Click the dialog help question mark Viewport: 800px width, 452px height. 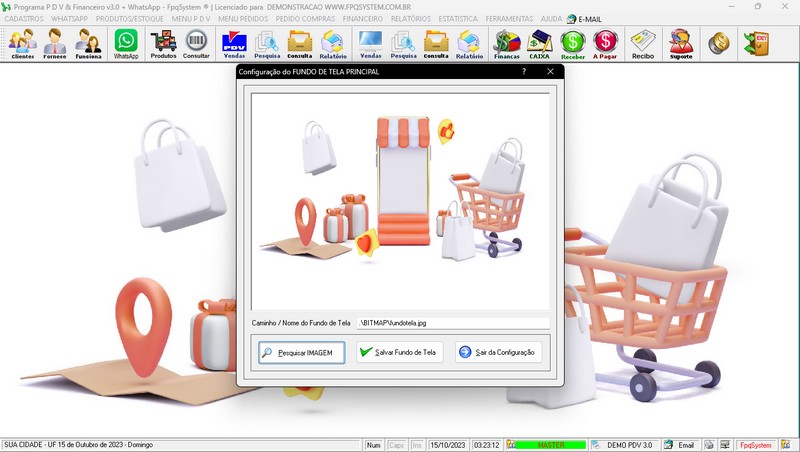[x=524, y=71]
